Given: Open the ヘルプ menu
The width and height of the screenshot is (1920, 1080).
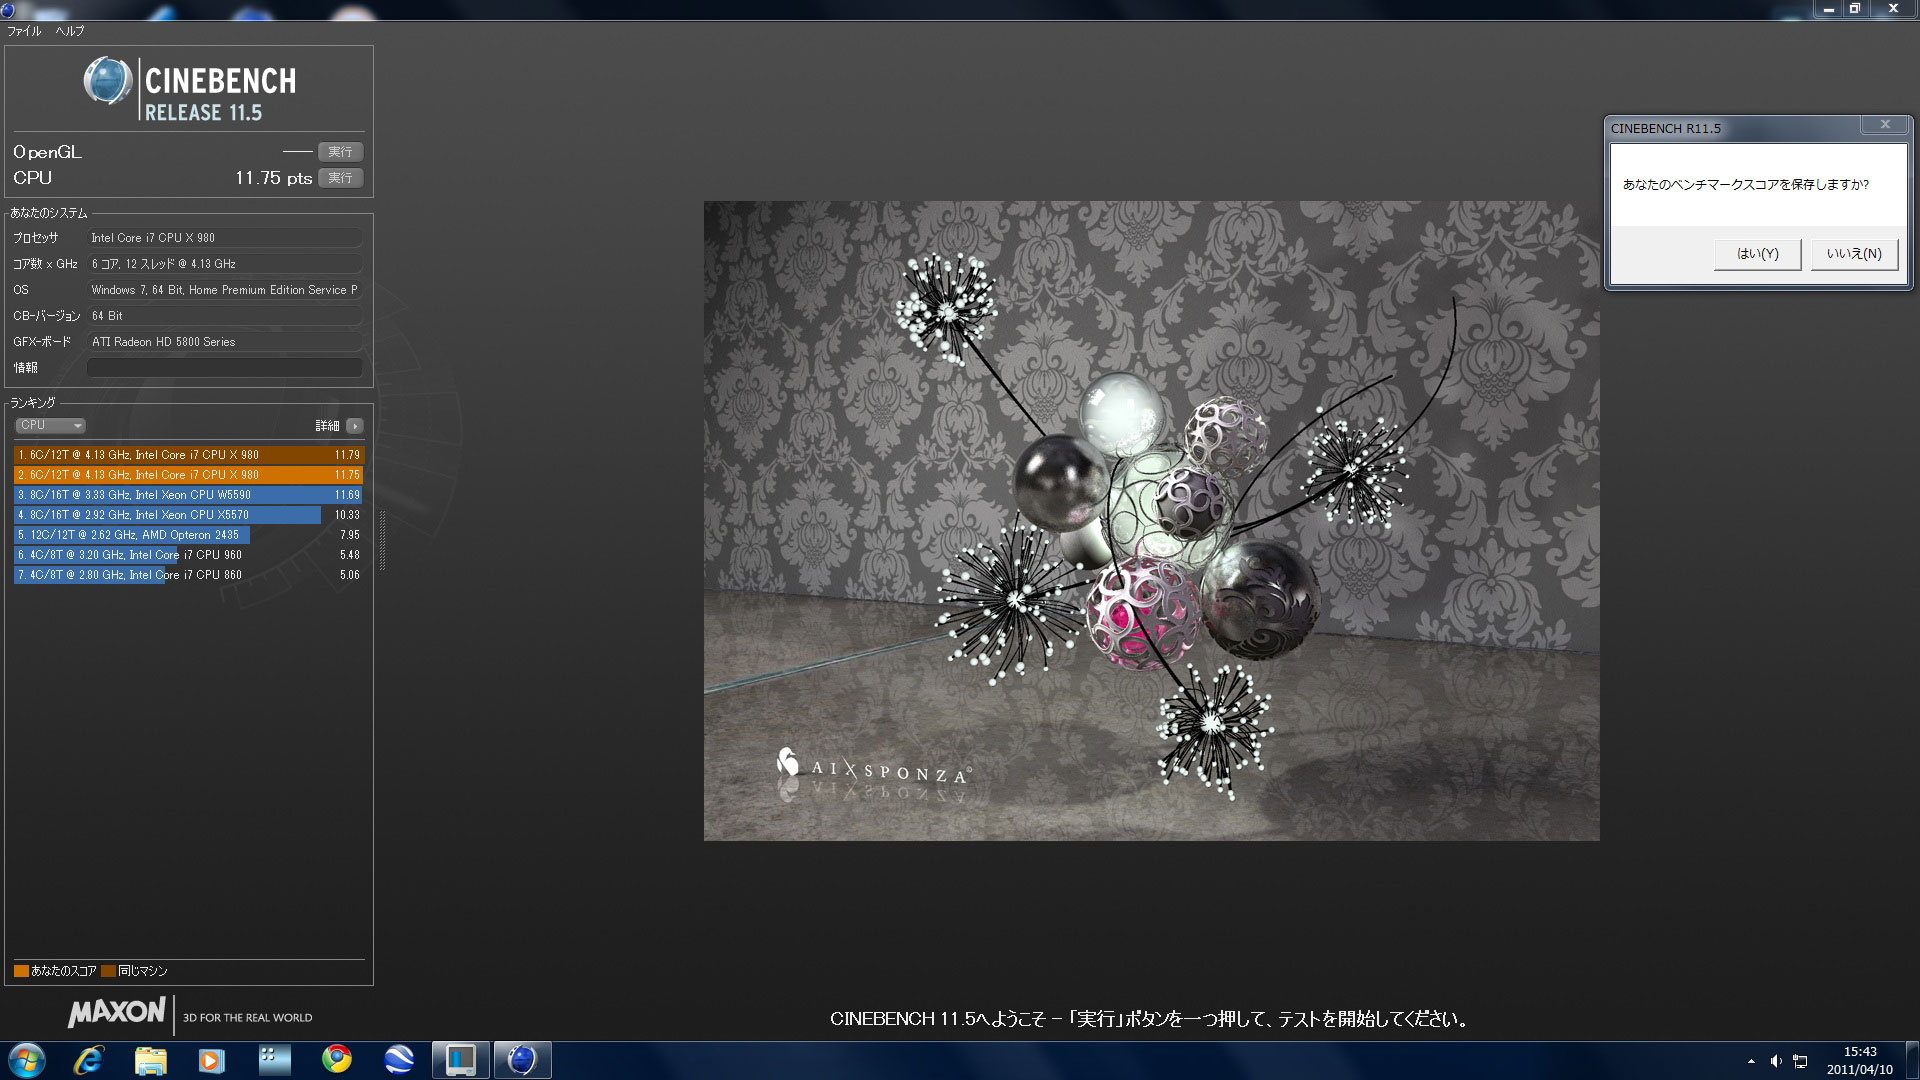Looking at the screenshot, I should [x=70, y=31].
